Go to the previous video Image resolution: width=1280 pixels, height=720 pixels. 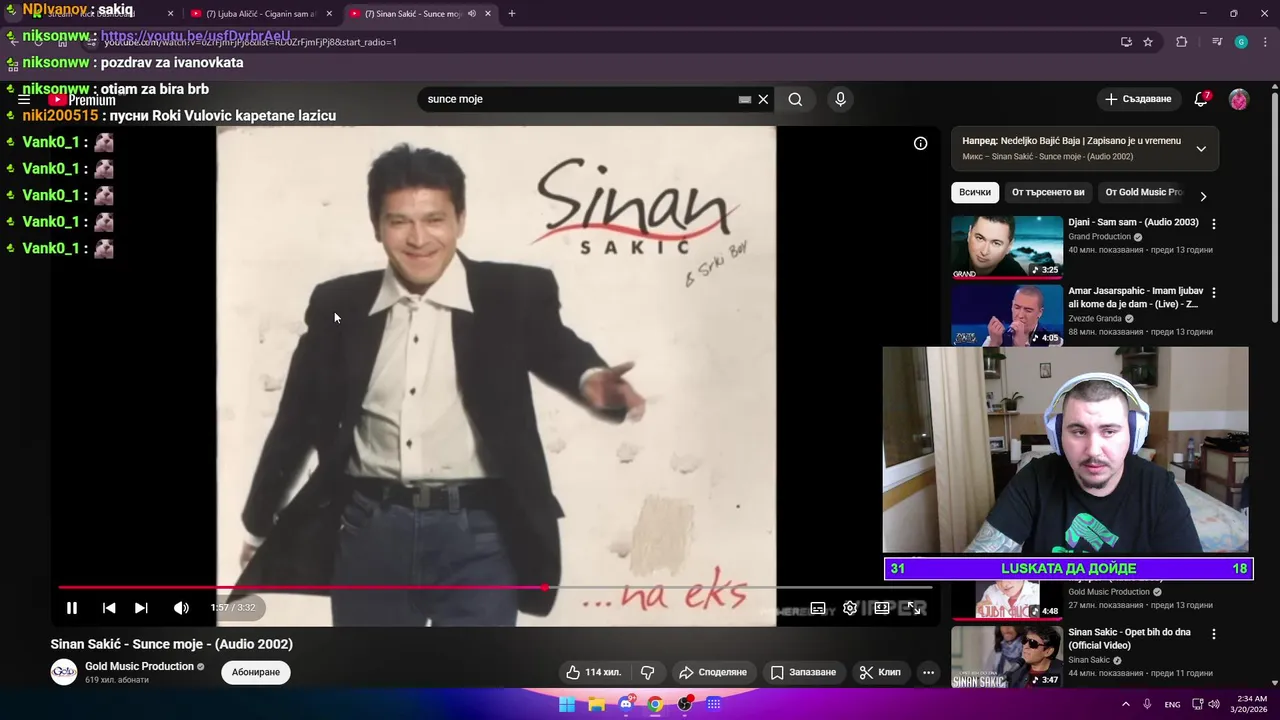click(x=109, y=608)
